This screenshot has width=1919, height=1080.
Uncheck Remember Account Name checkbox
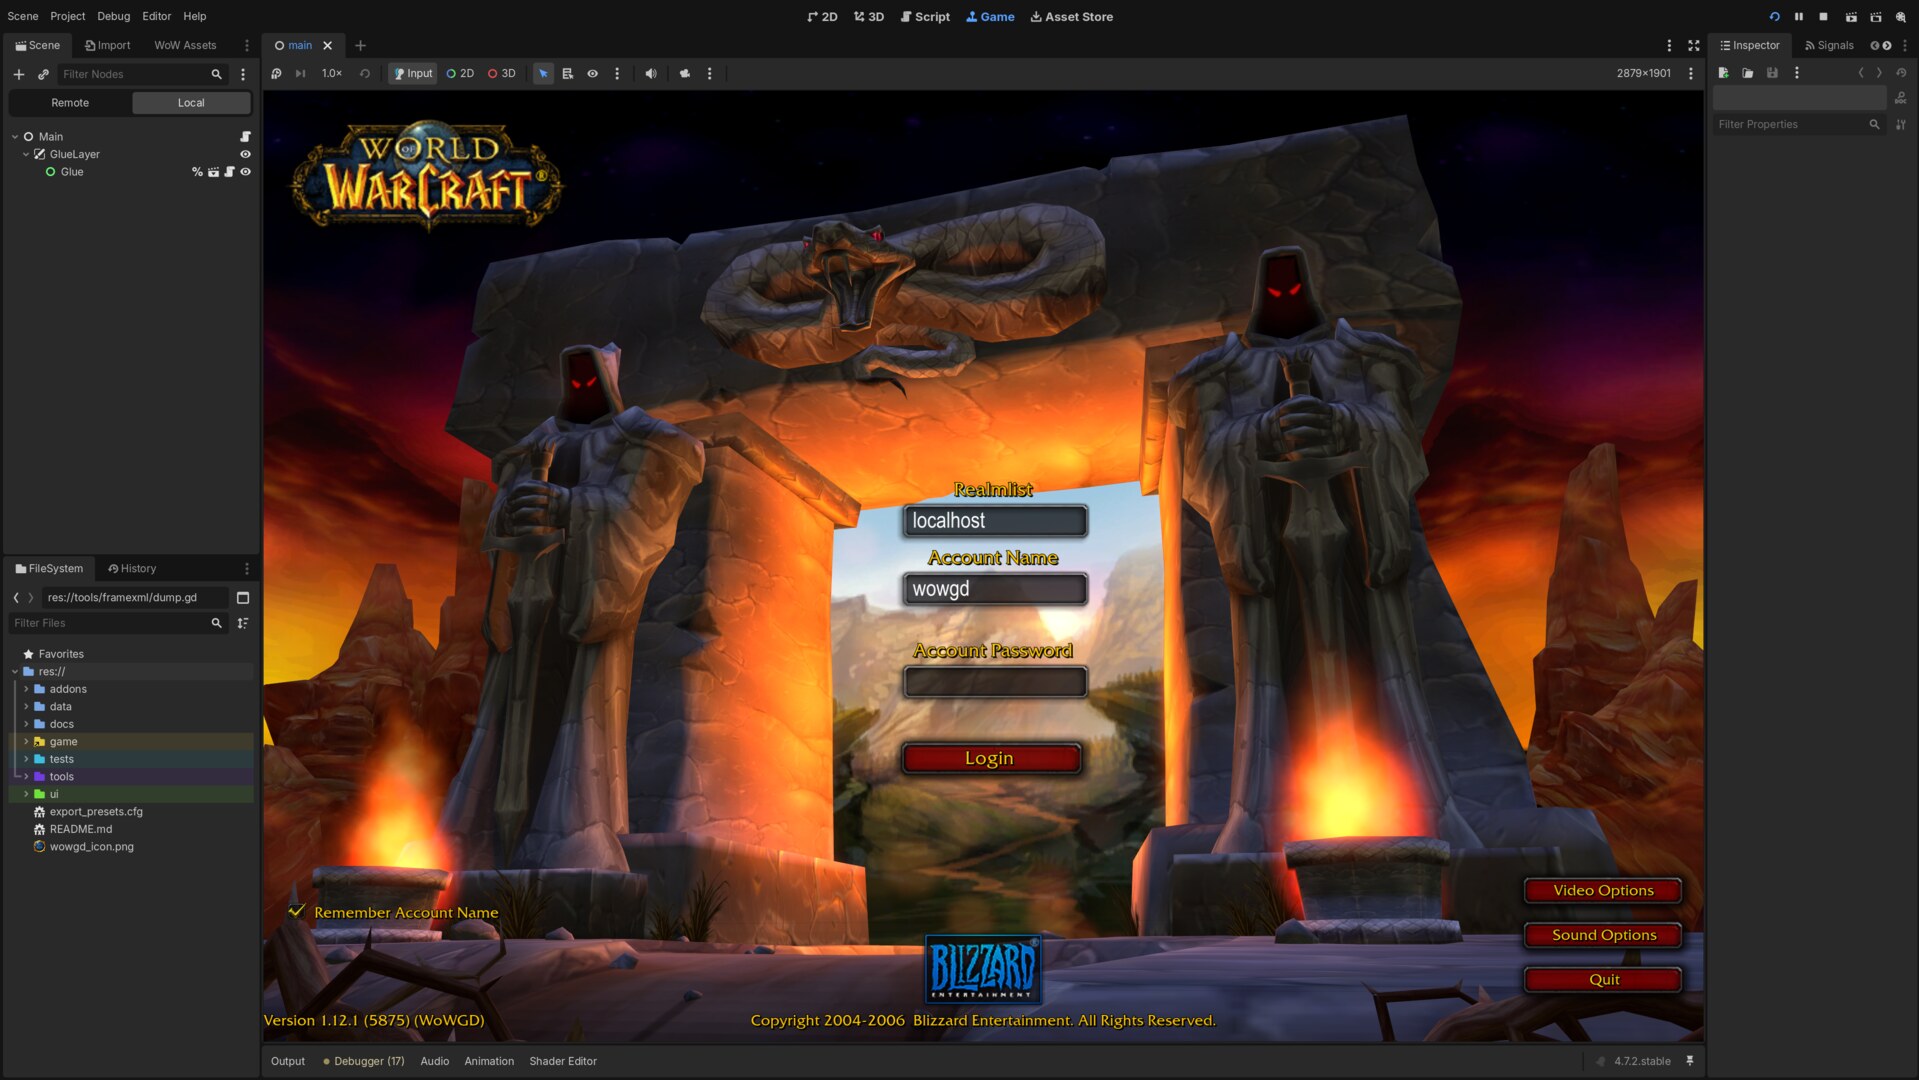296,911
